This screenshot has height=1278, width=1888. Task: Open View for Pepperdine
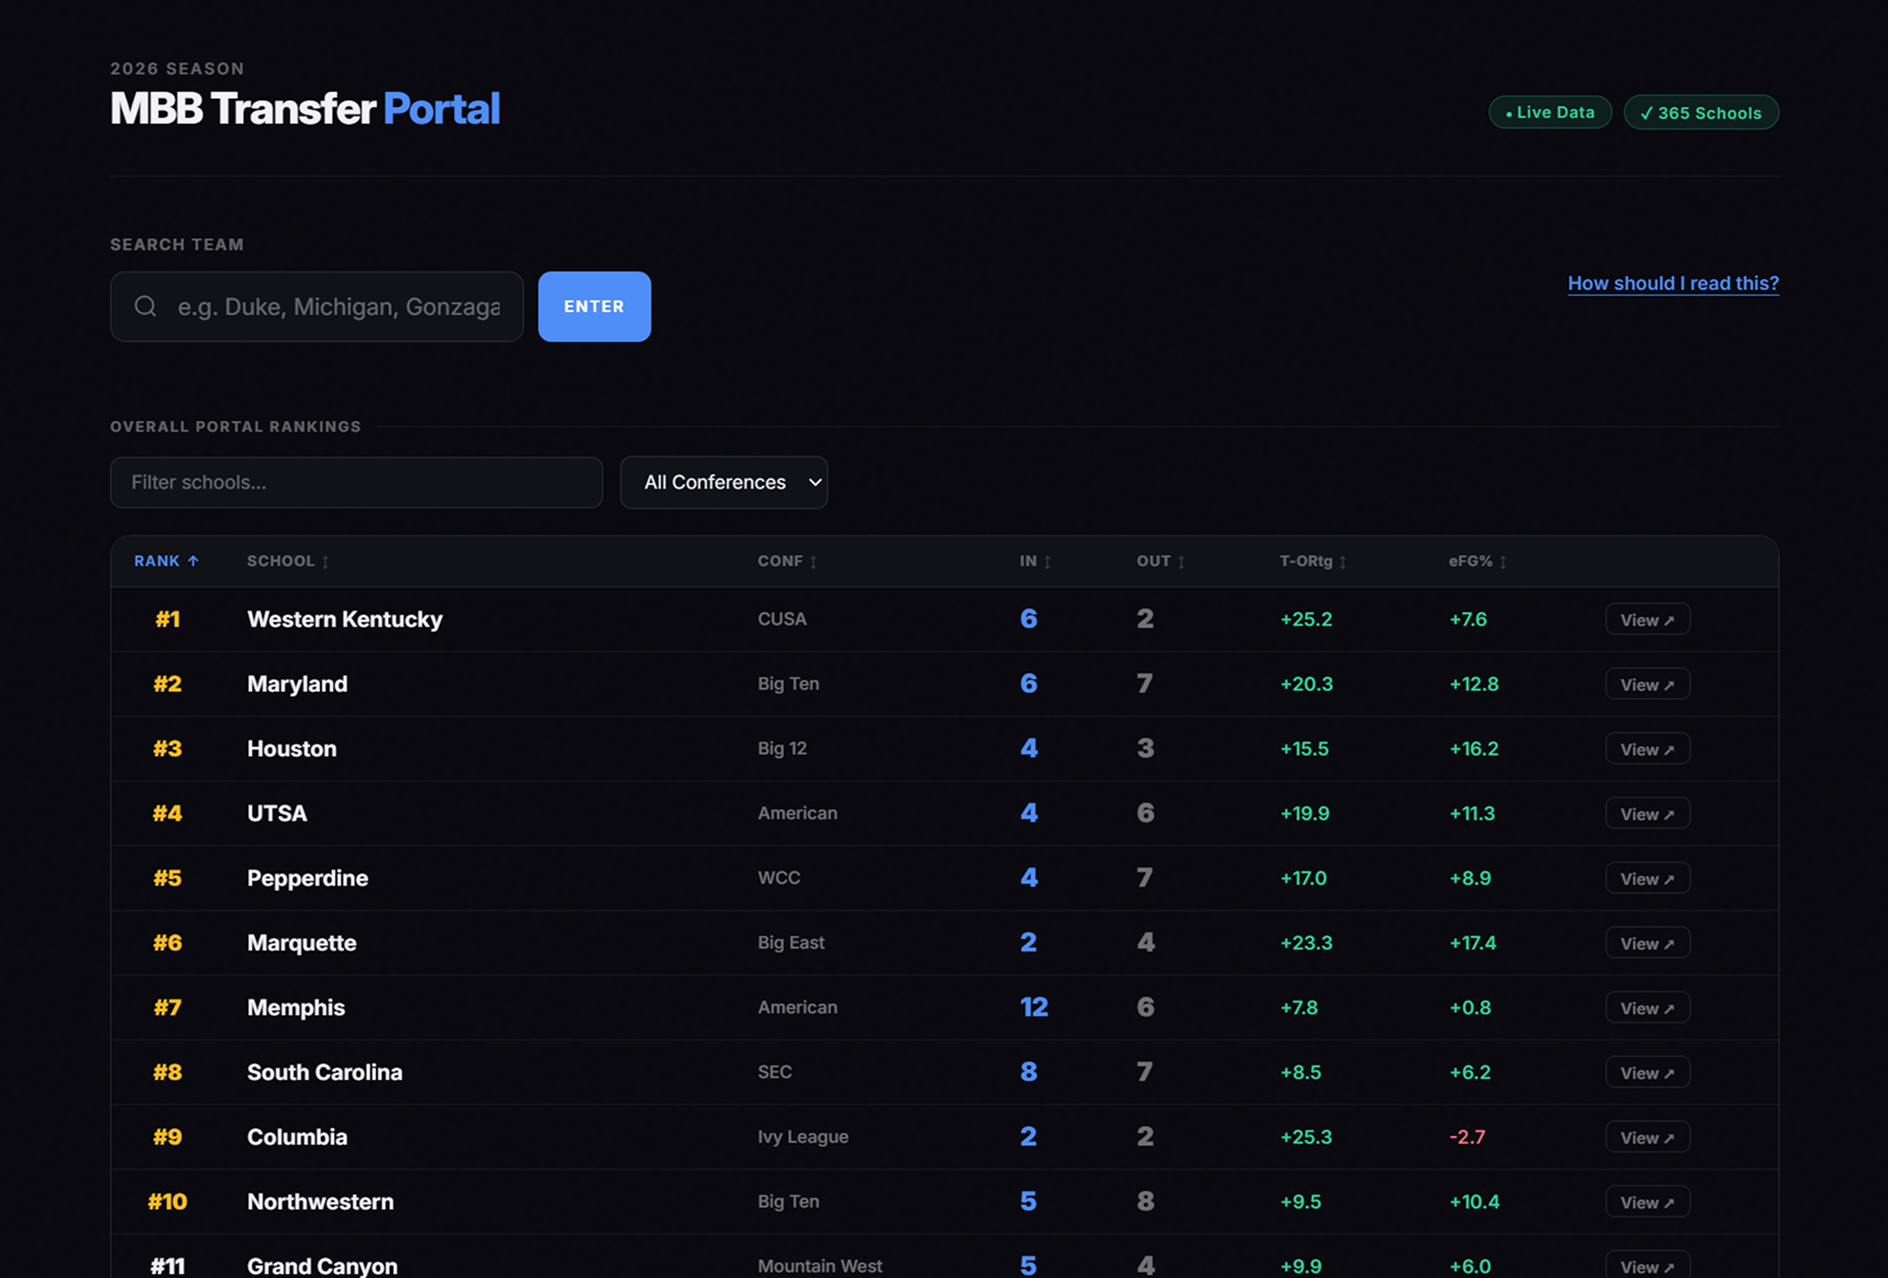[x=1647, y=878]
